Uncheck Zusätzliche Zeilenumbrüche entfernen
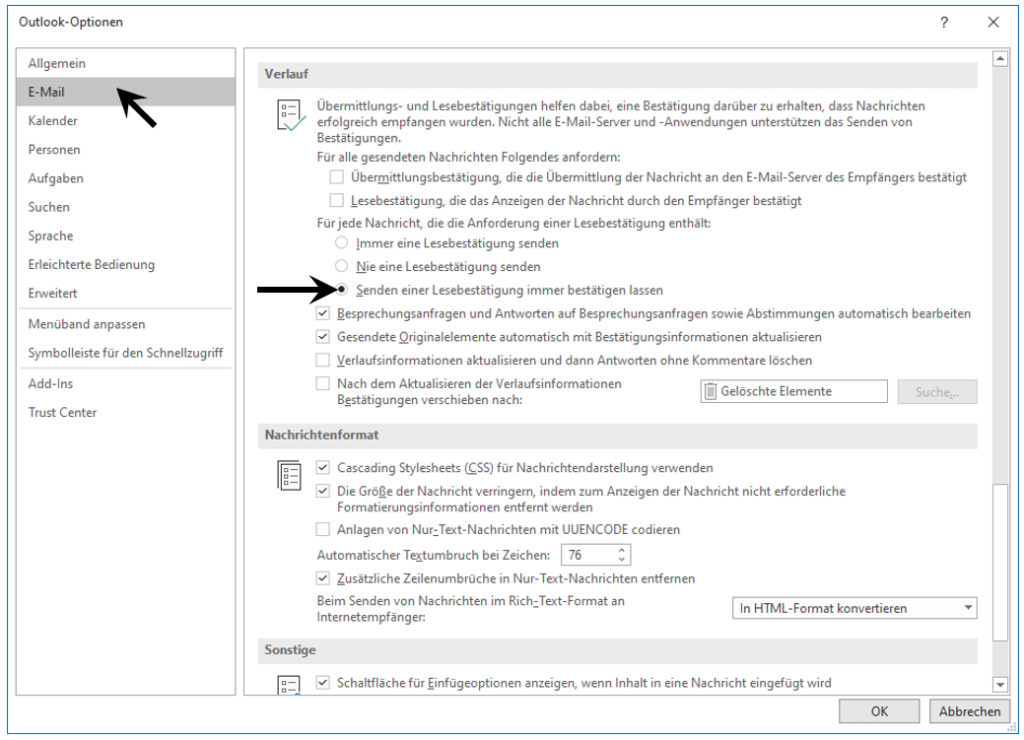The image size is (1024, 740). (x=323, y=578)
